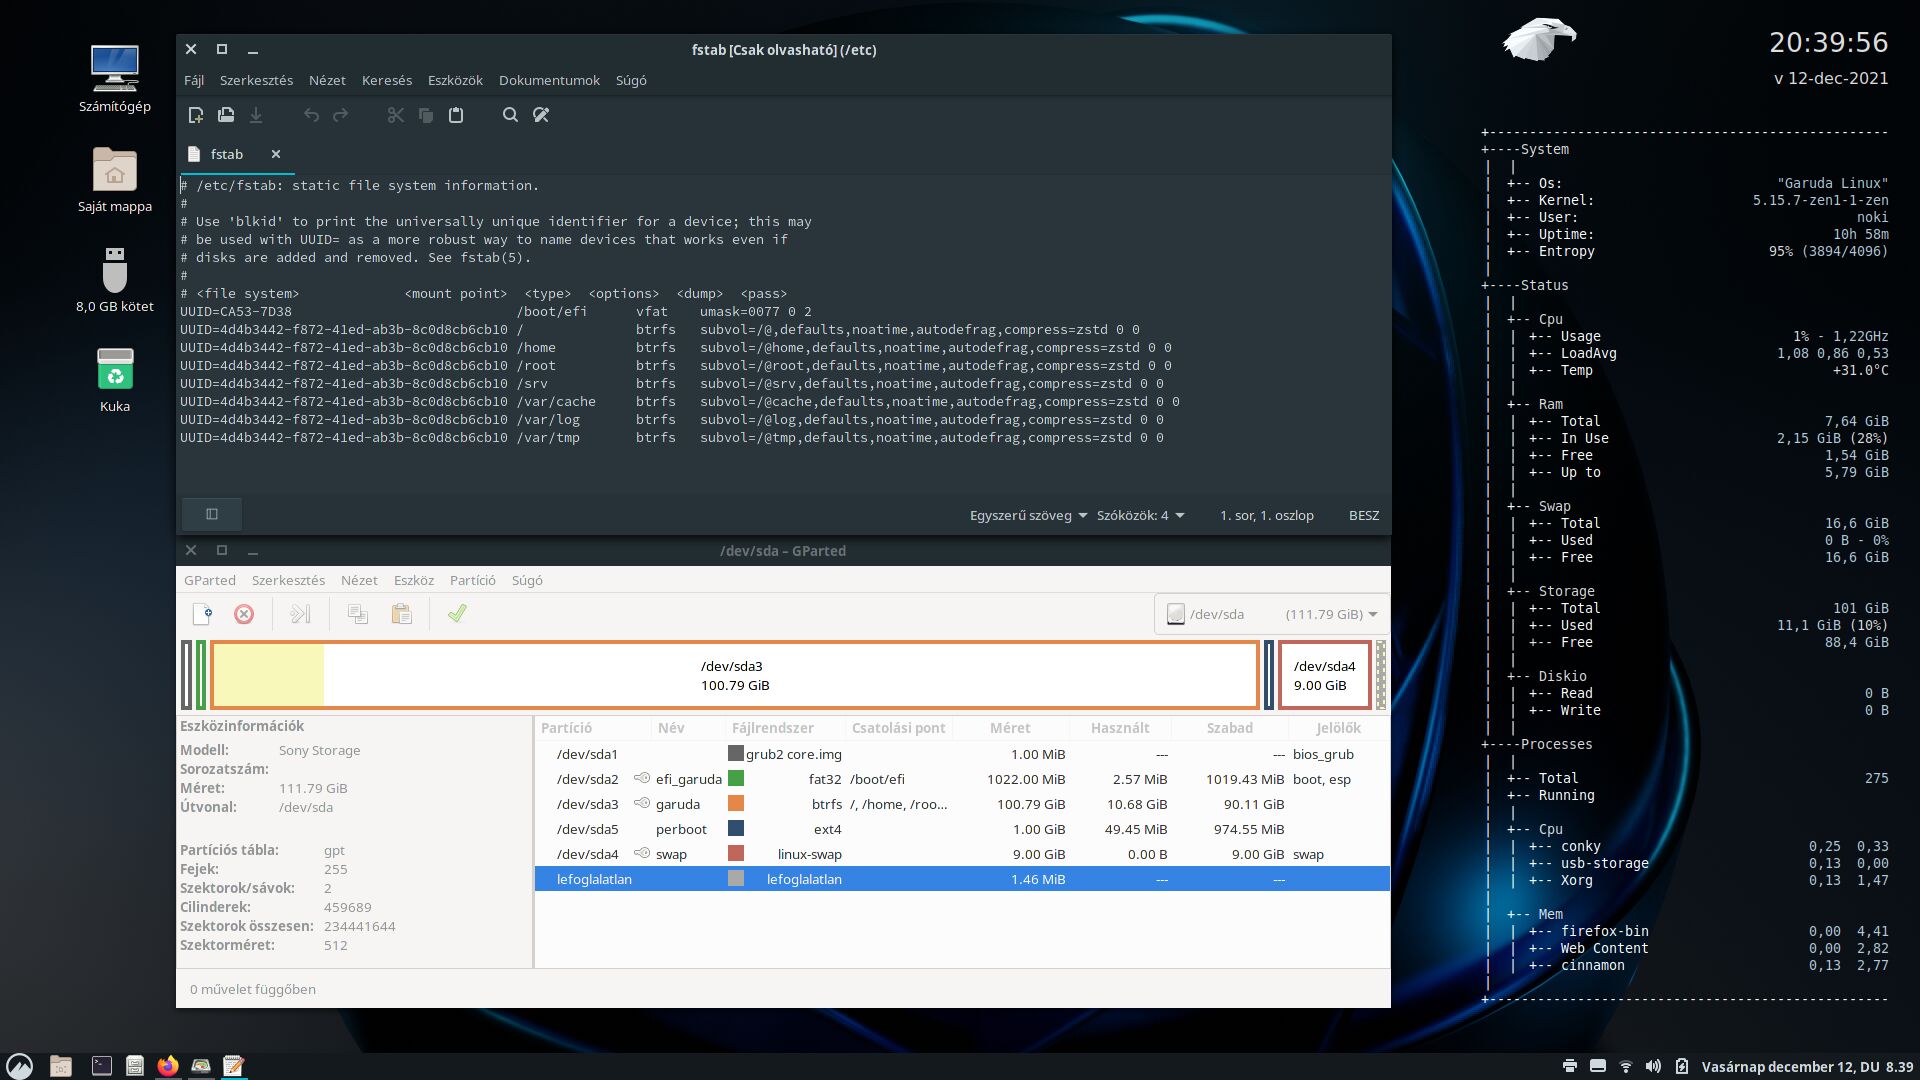Launch the terminal from the taskbar
Viewport: 1920px width, 1080px height.
102,1066
